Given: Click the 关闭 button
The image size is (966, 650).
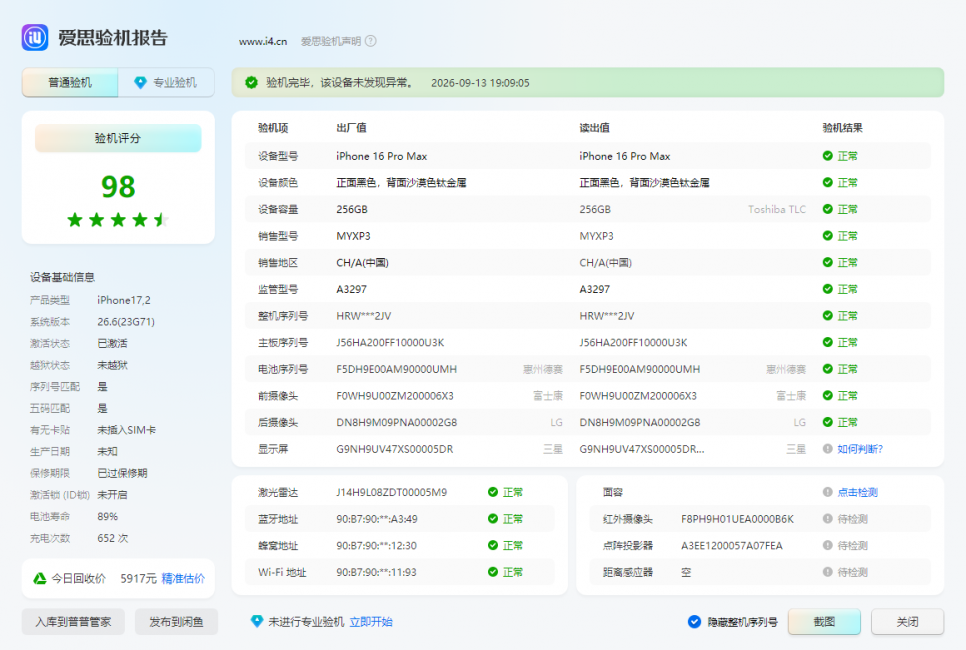Looking at the screenshot, I should [x=907, y=622].
